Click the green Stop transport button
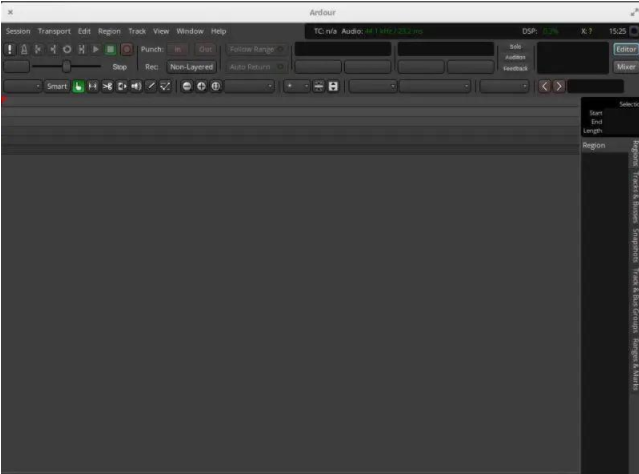The height and width of the screenshot is (474, 639). click(110, 49)
